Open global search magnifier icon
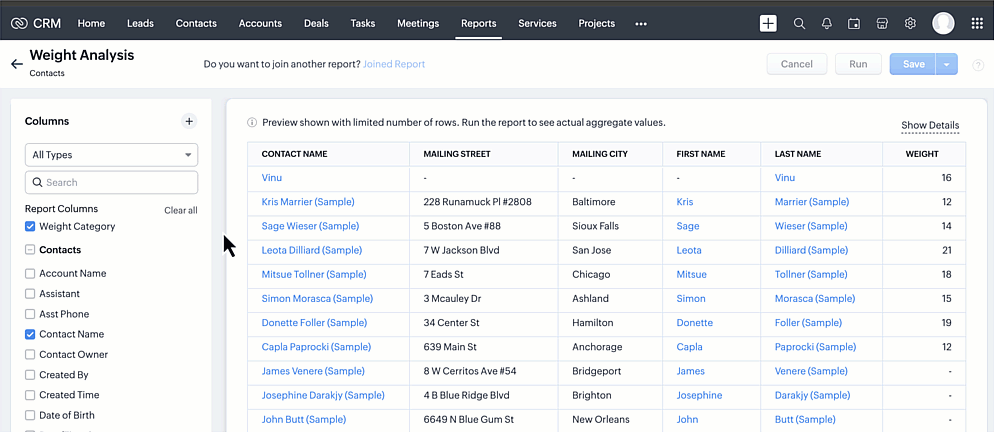The width and height of the screenshot is (994, 432). pyautogui.click(x=799, y=23)
